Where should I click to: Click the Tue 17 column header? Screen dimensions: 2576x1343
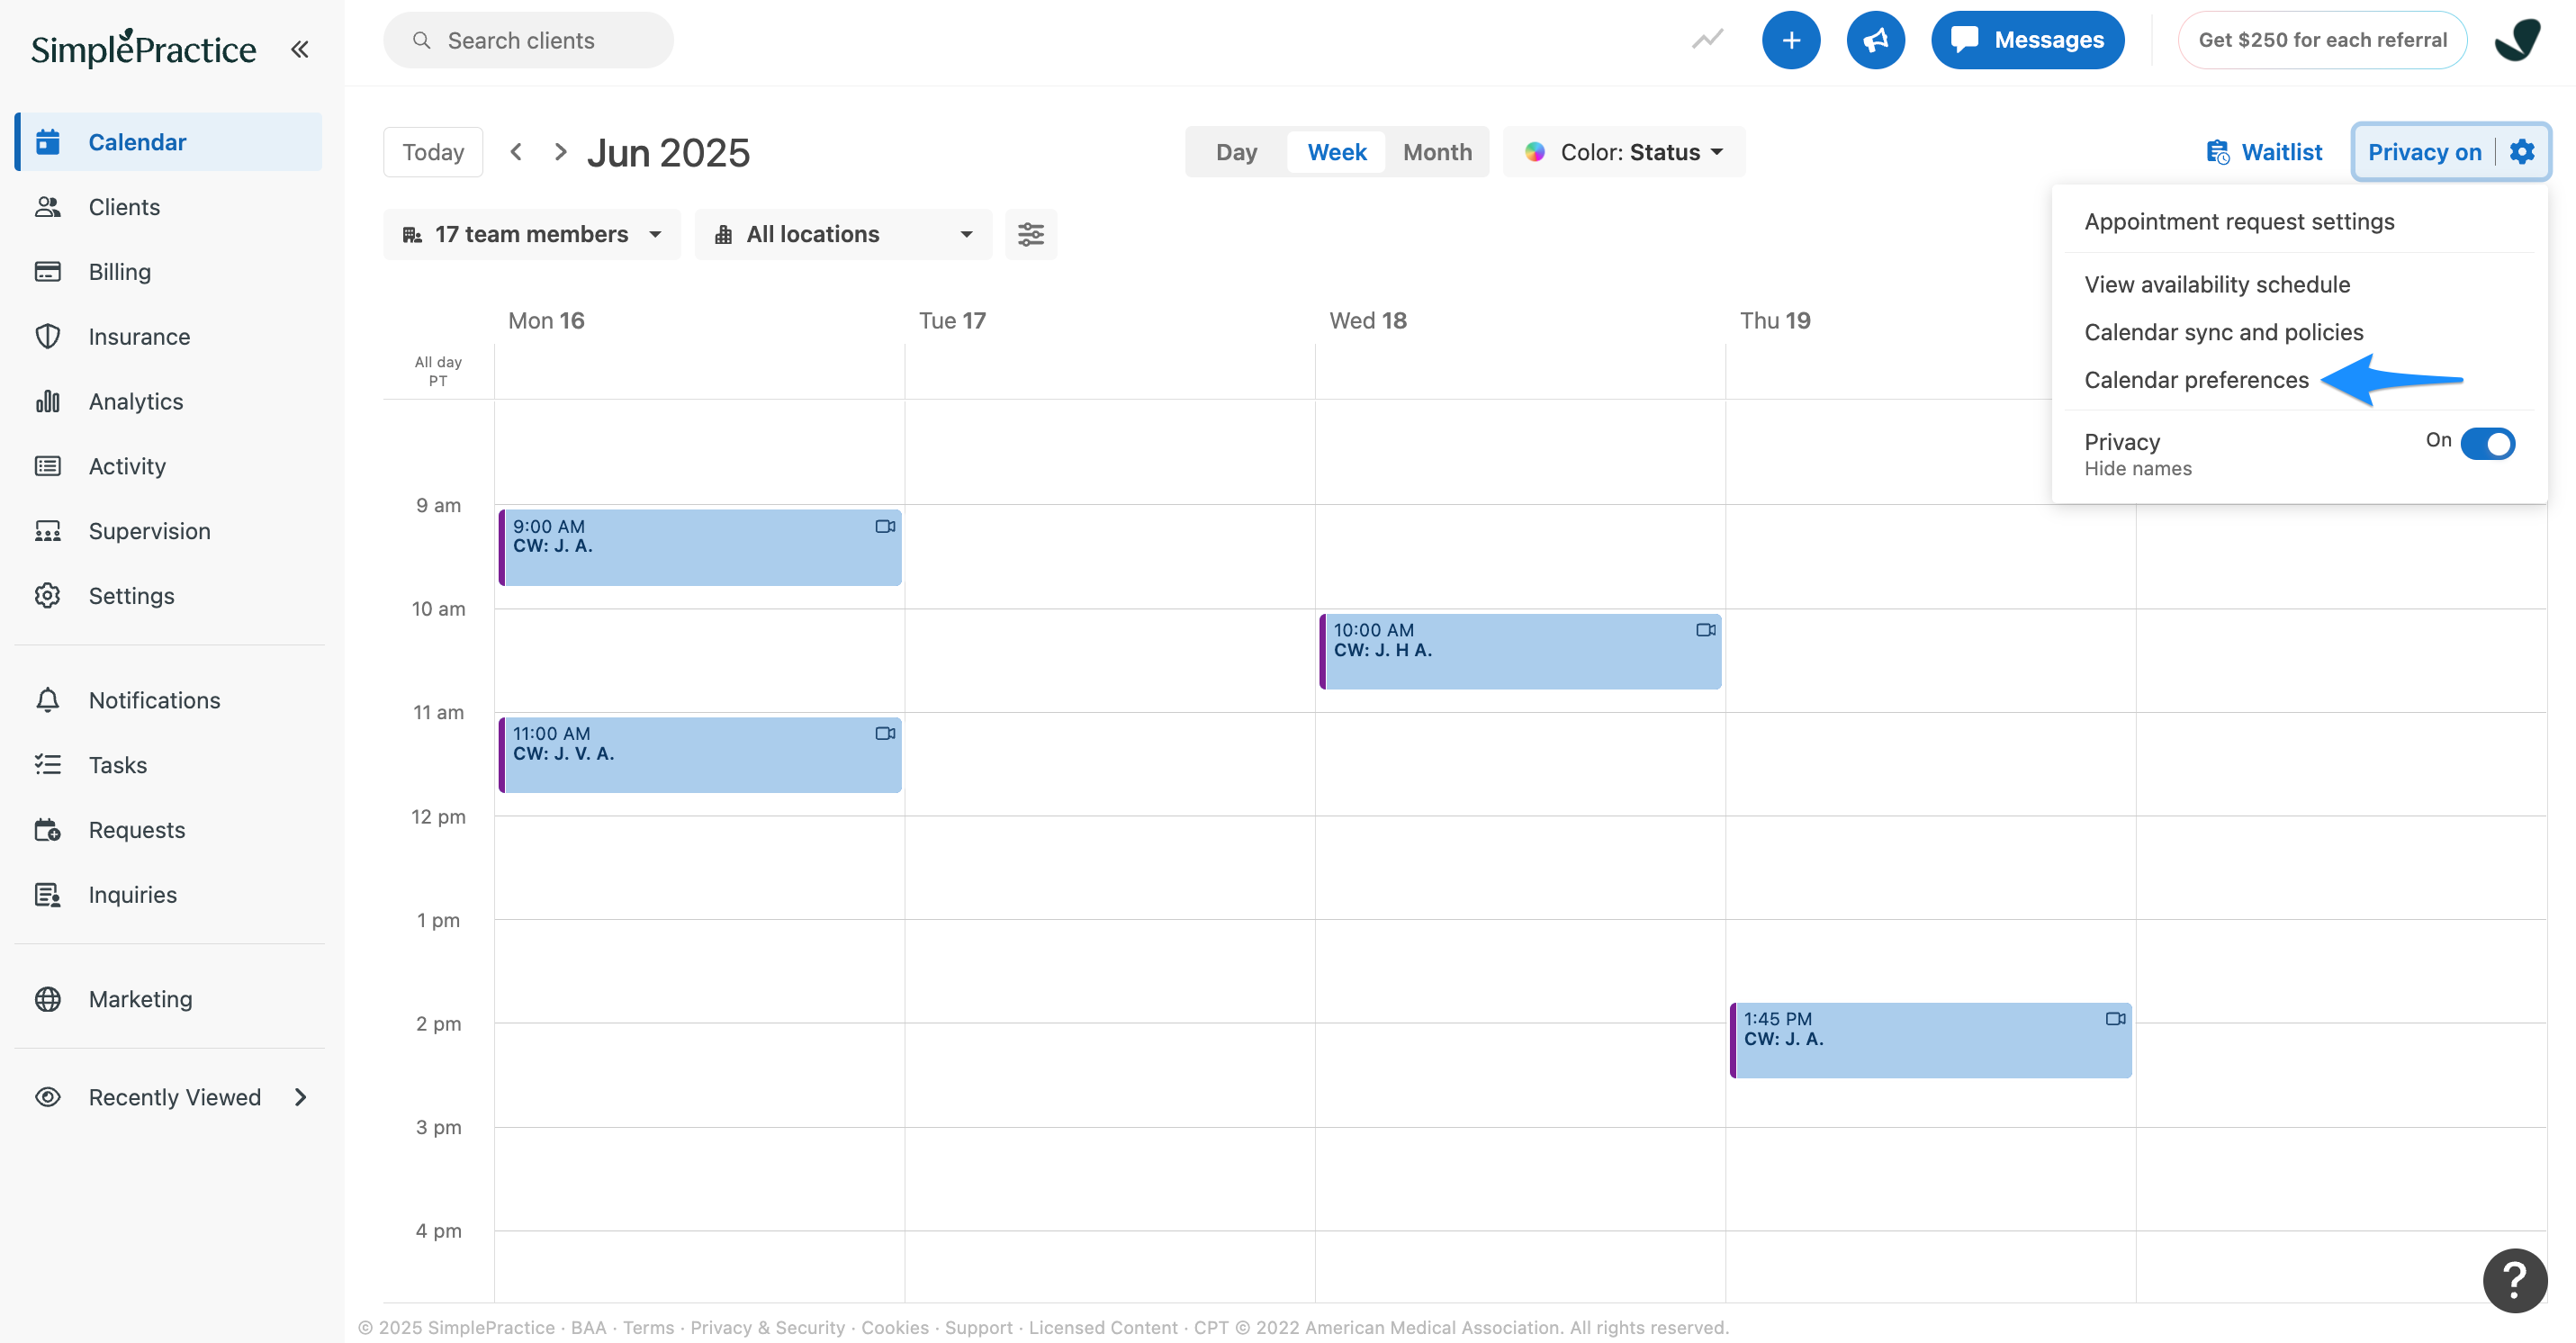[x=952, y=320]
